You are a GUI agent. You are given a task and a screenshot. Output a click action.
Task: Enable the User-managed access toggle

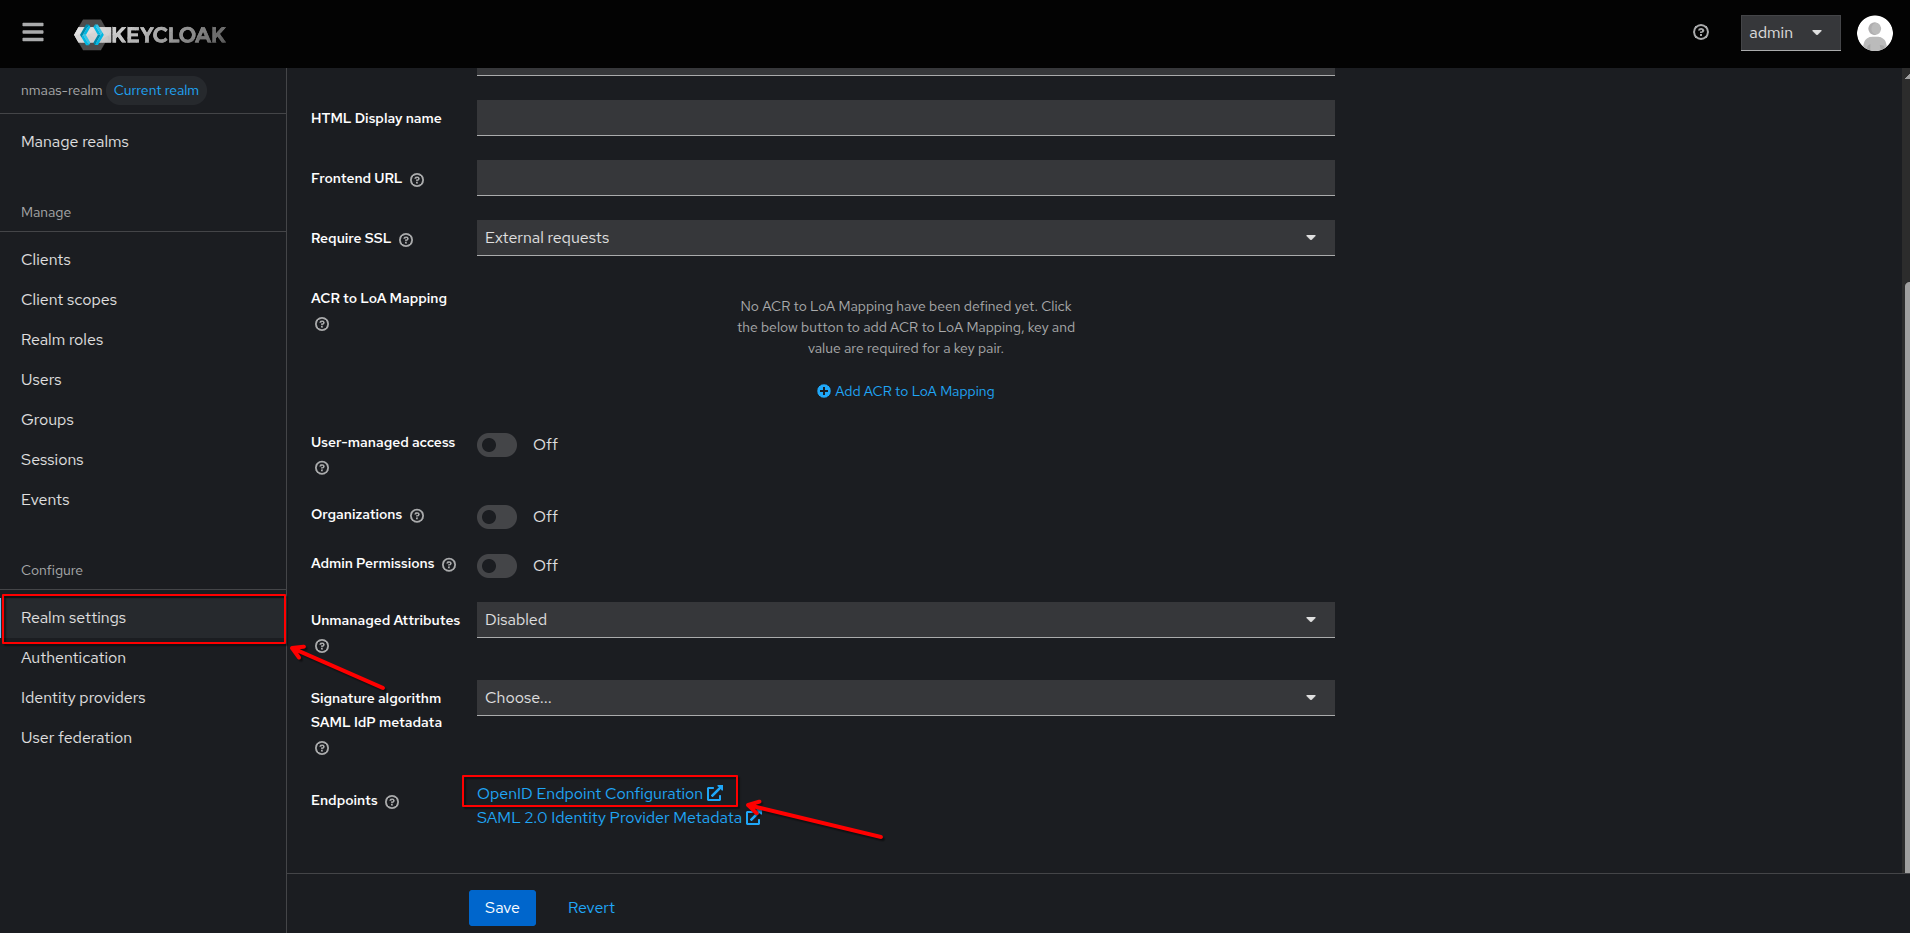(497, 445)
